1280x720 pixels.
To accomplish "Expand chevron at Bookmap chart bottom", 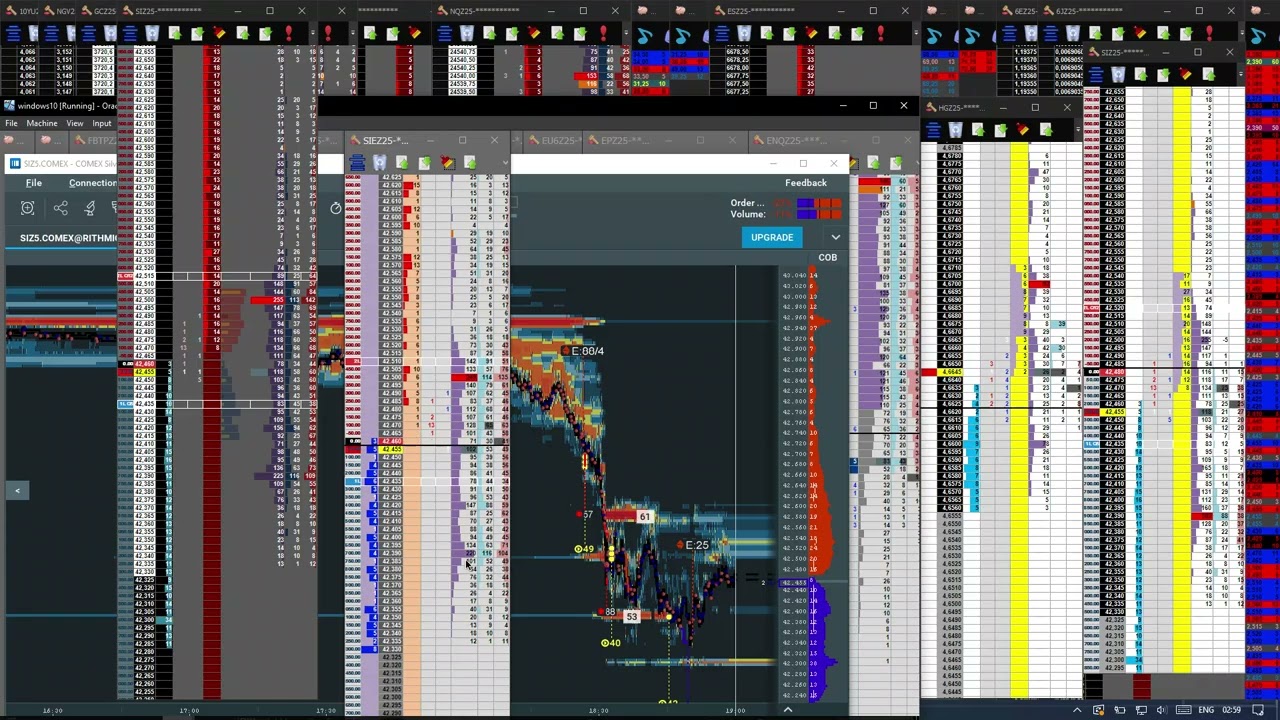I will click(x=787, y=710).
